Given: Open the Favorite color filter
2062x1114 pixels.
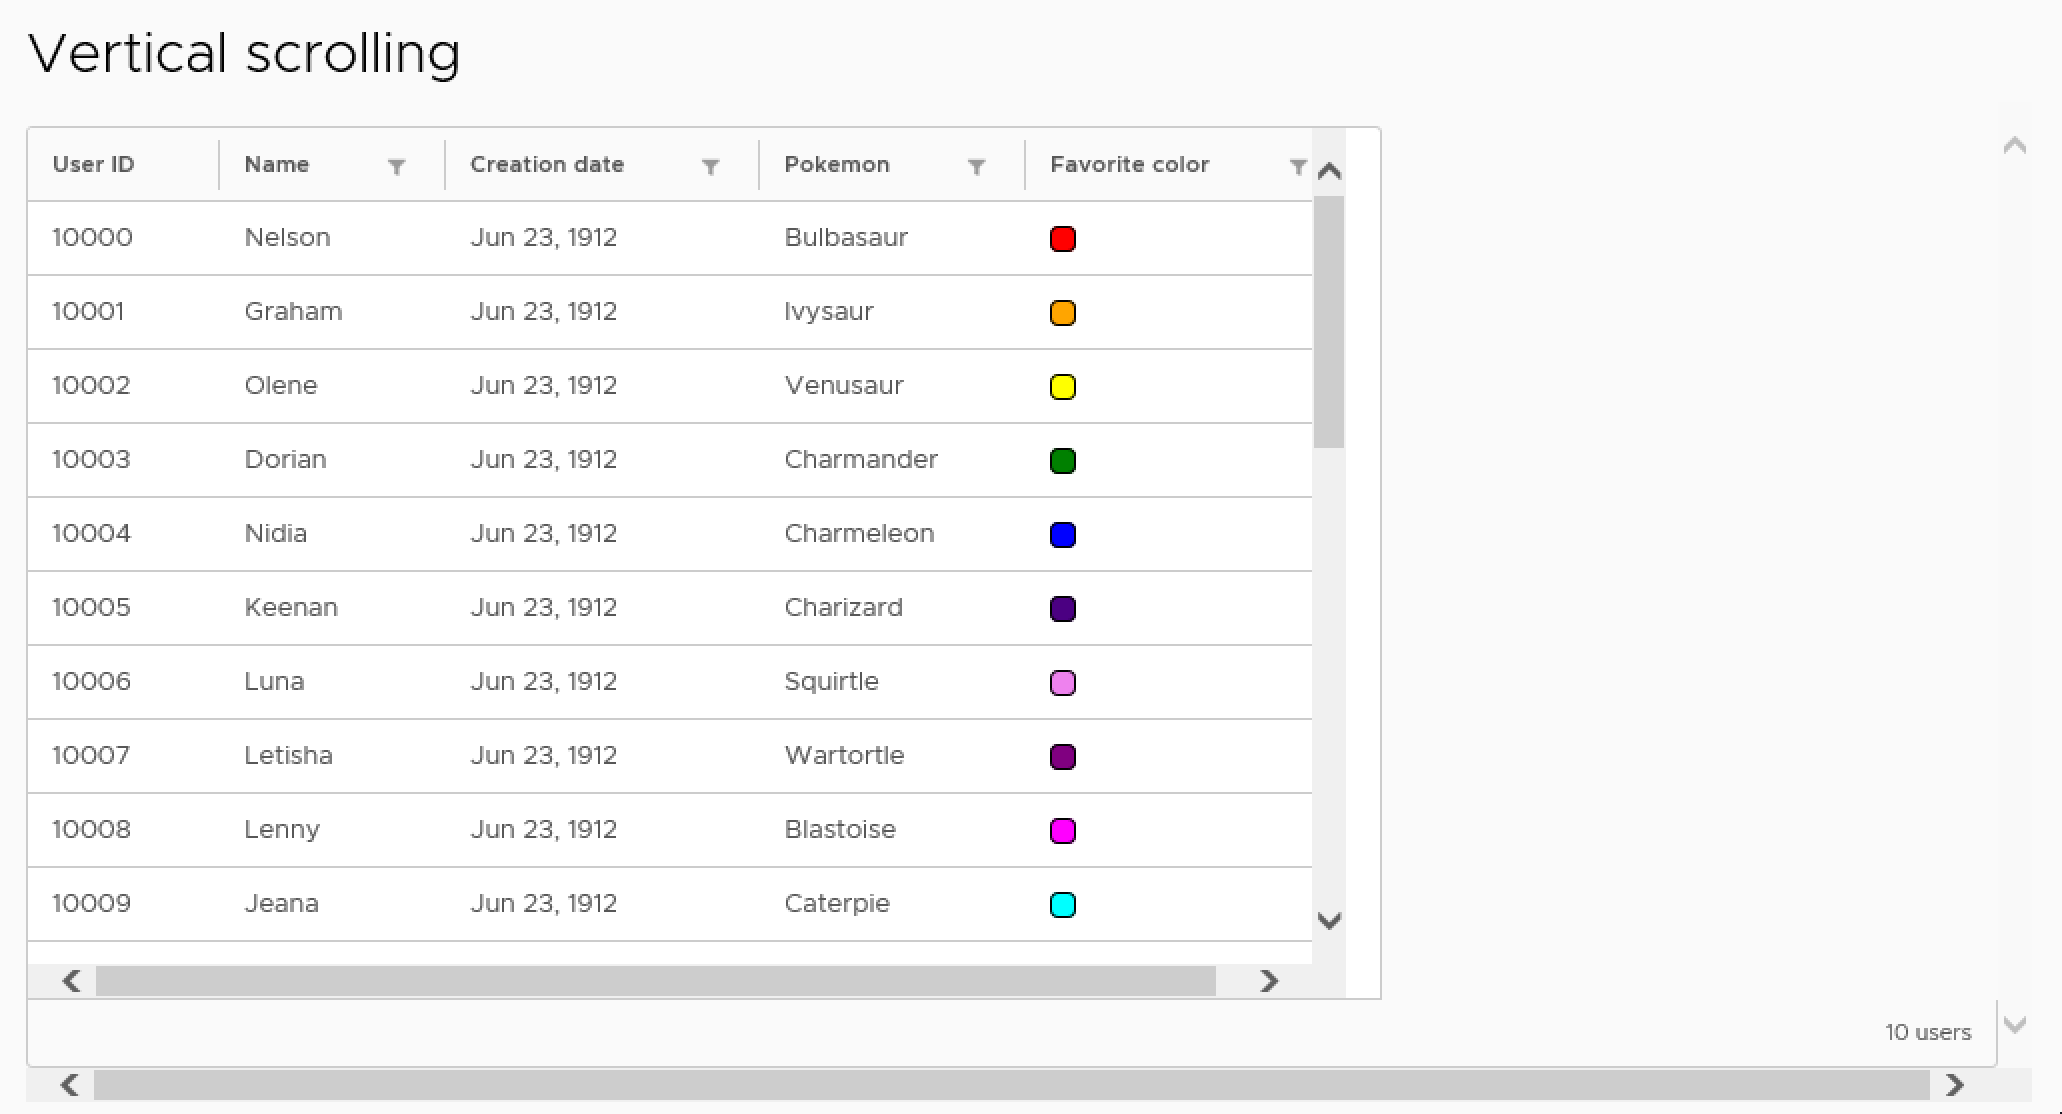Looking at the screenshot, I should tap(1299, 166).
